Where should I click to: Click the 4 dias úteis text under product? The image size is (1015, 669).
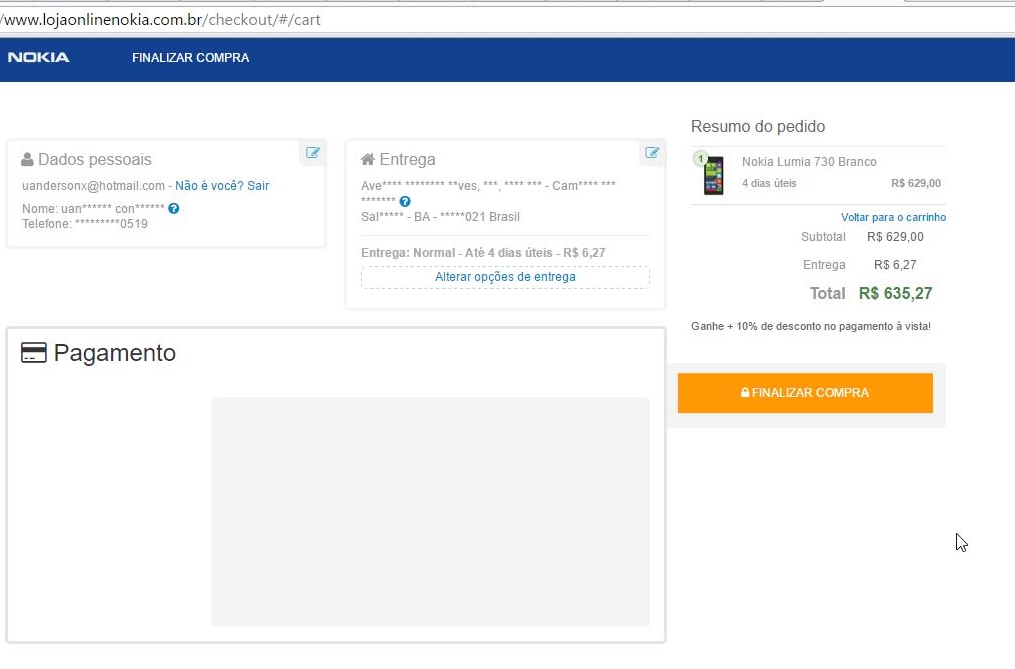769,183
